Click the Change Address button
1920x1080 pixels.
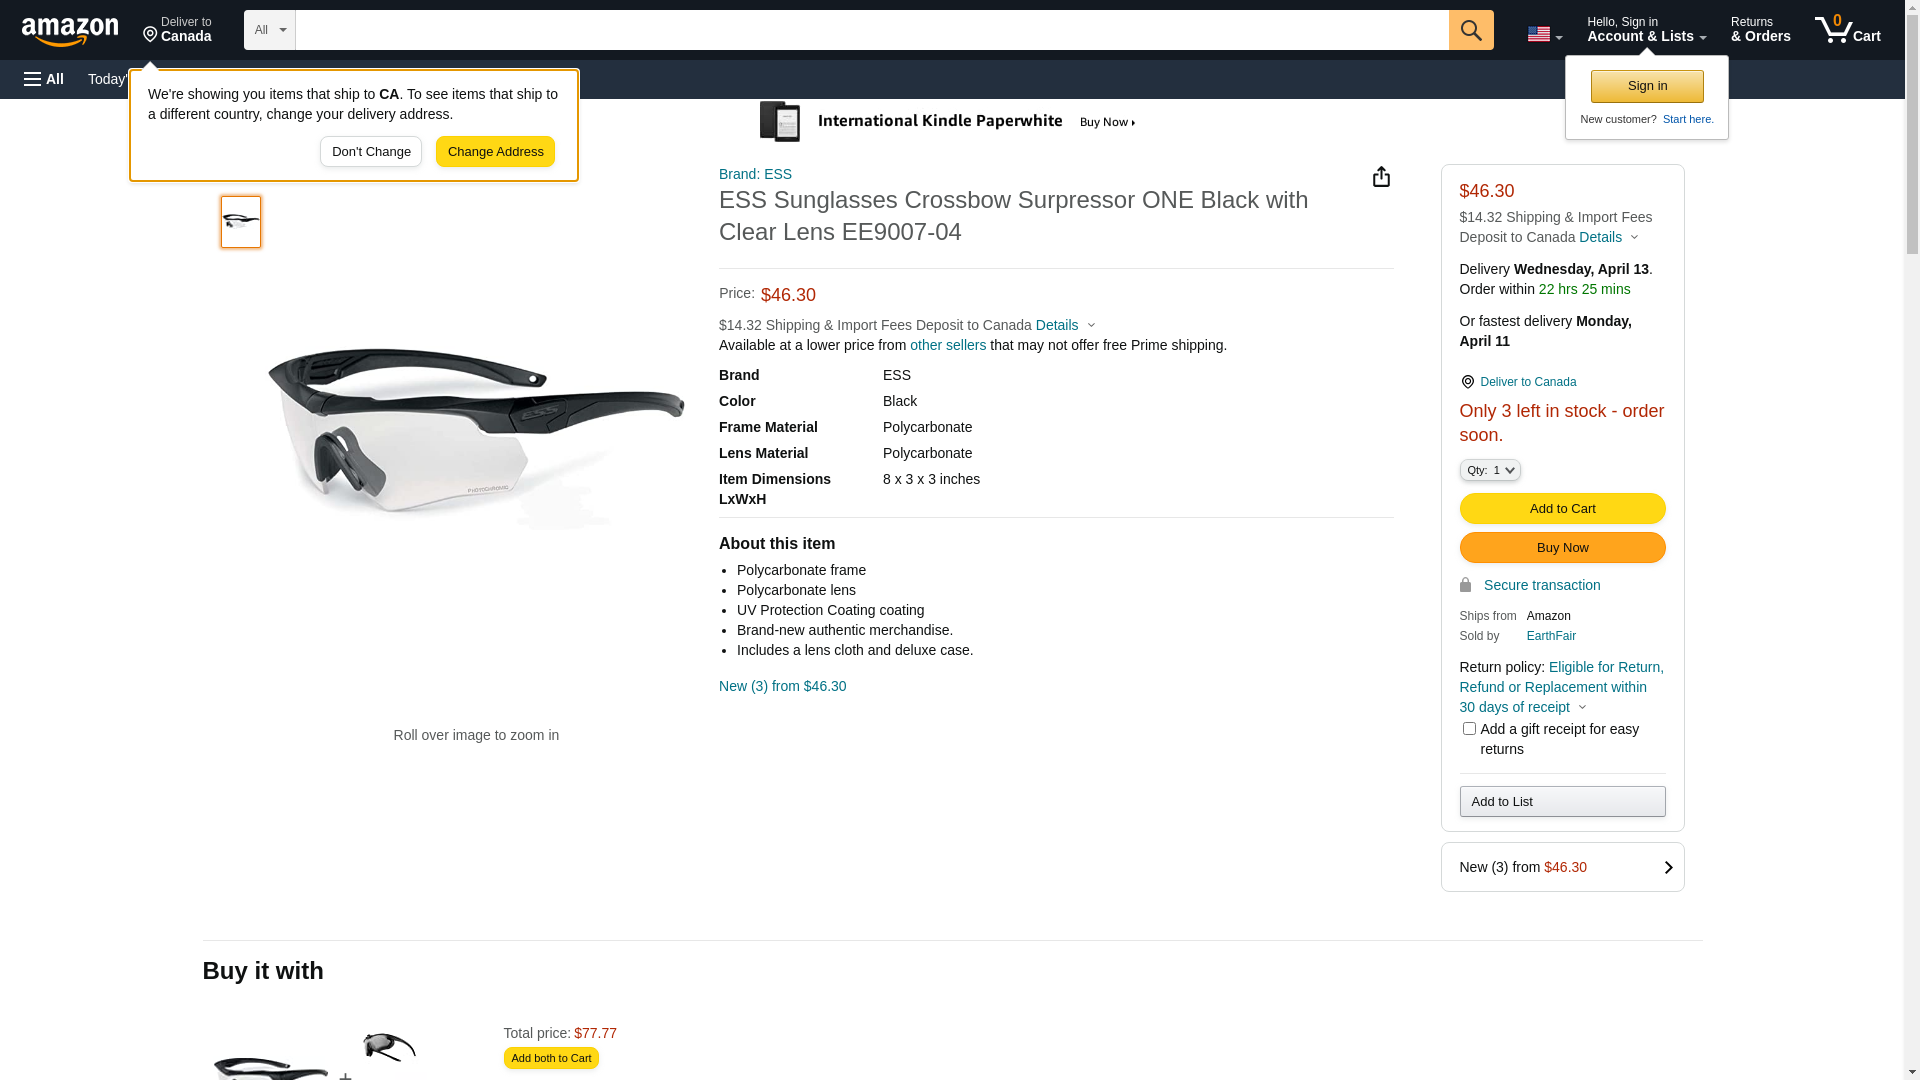(x=495, y=152)
